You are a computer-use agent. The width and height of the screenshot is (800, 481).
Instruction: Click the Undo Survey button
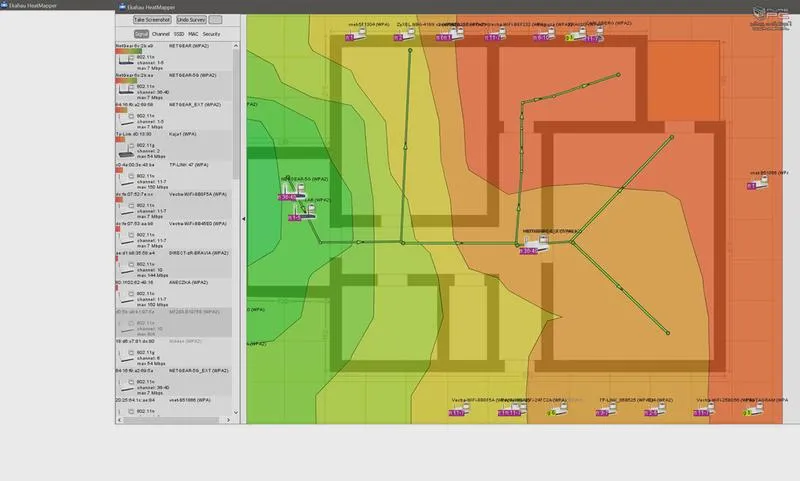(x=191, y=19)
